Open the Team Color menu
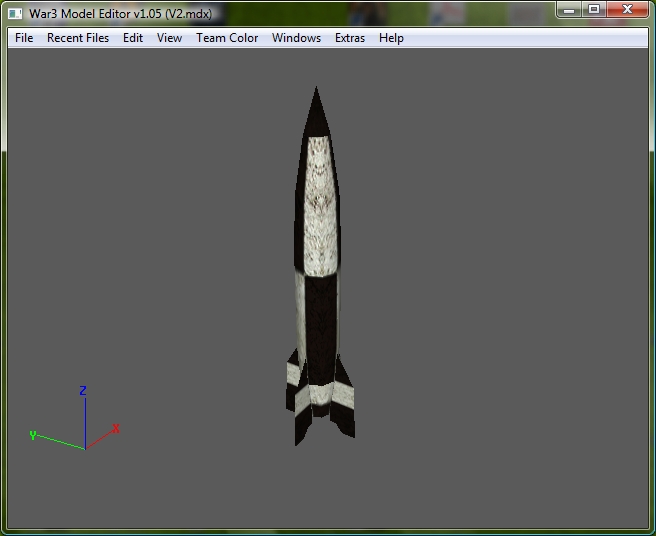Viewport: 656px width, 536px height. pyautogui.click(x=227, y=38)
